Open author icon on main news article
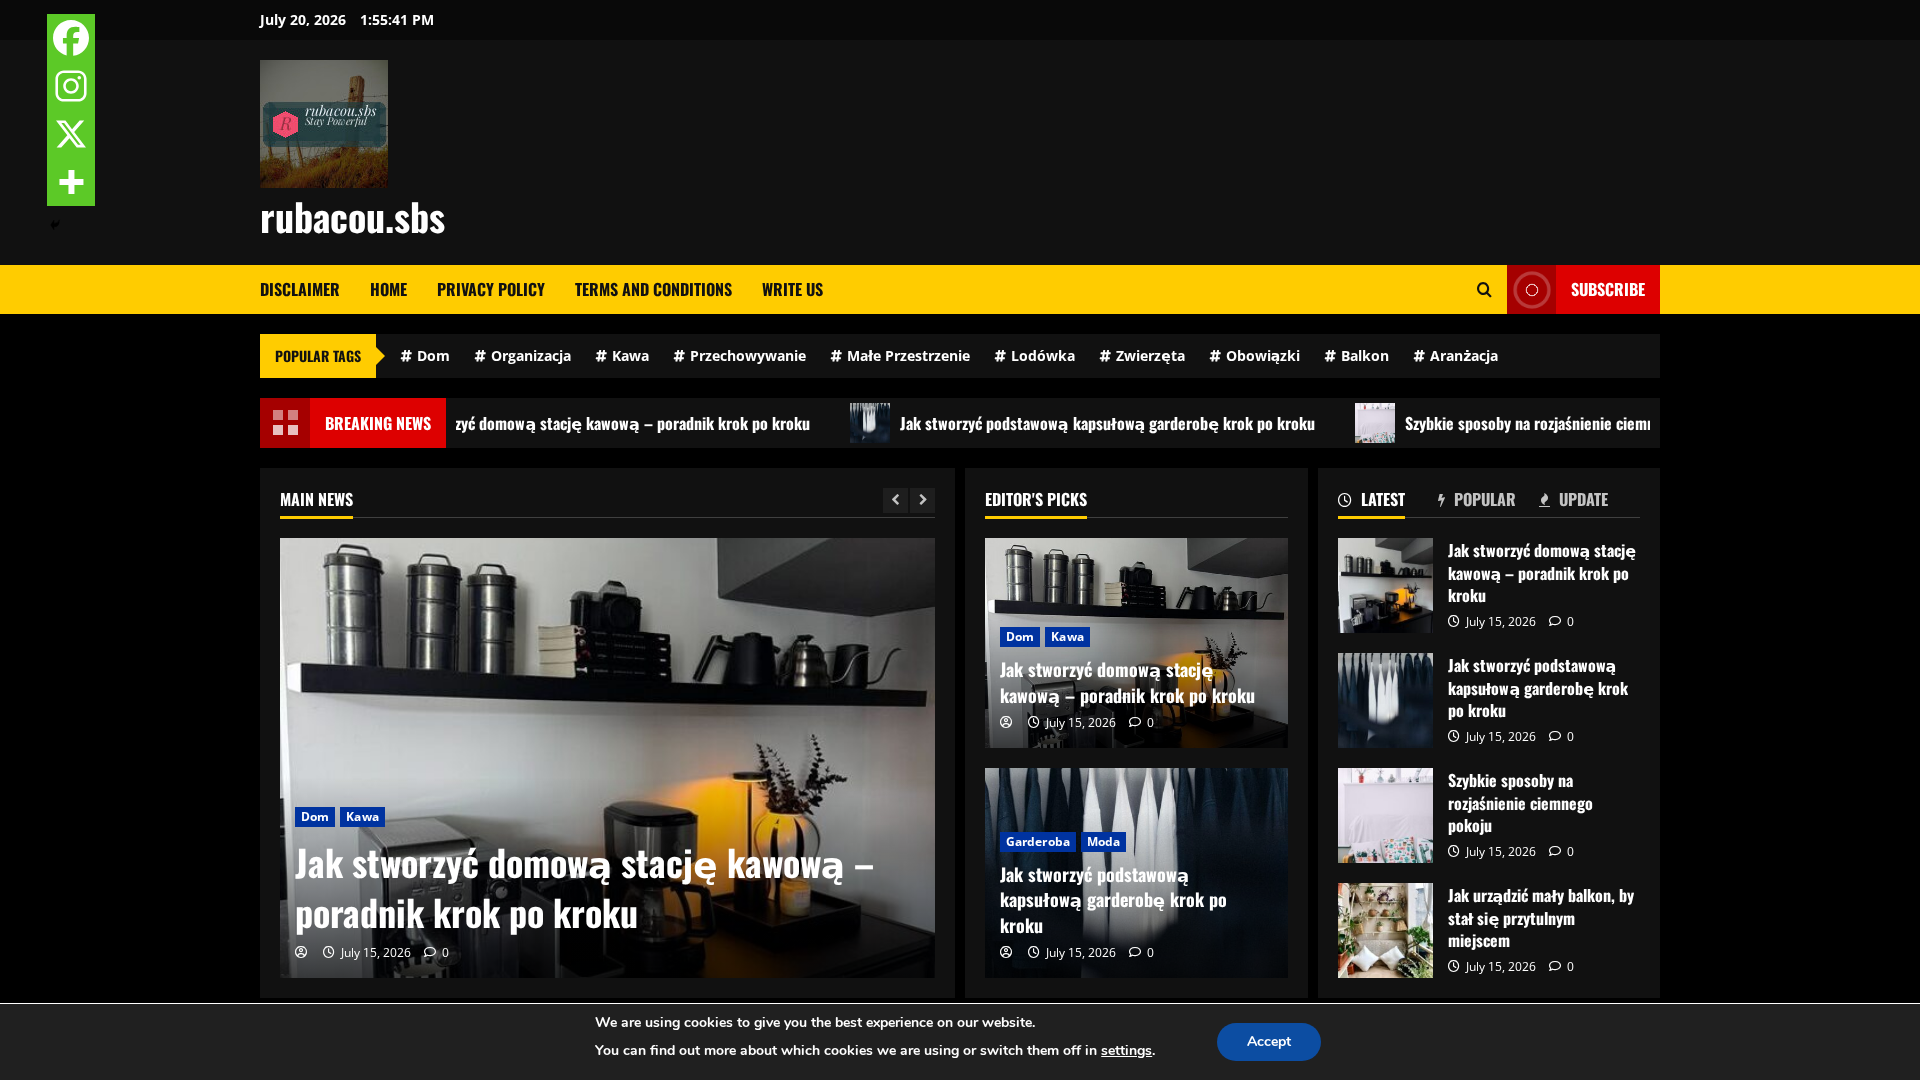The width and height of the screenshot is (1920, 1080). click(x=301, y=952)
